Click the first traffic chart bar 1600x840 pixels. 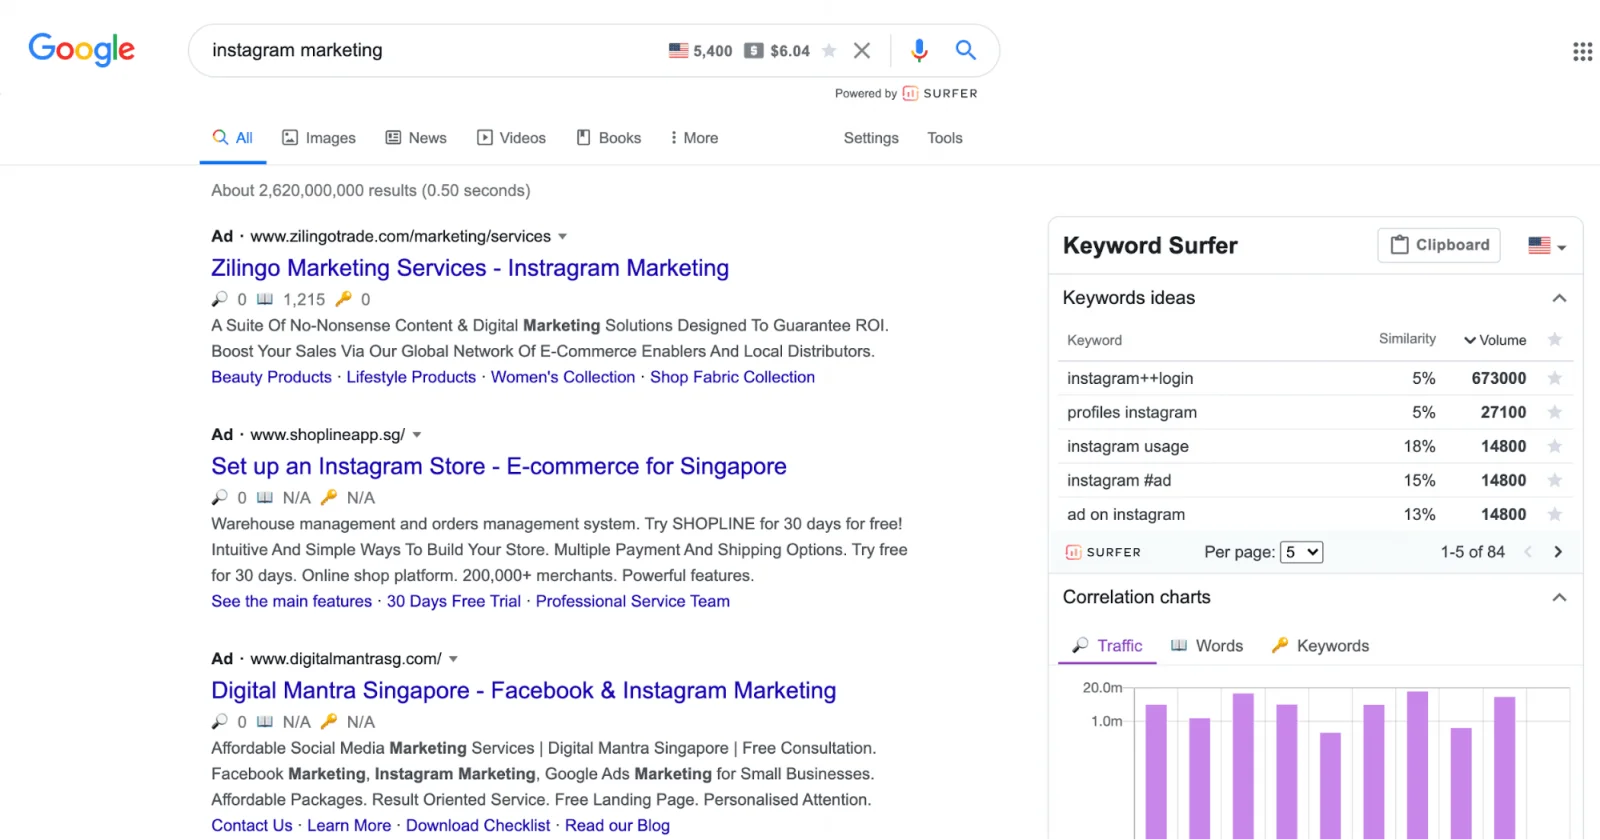1156,771
